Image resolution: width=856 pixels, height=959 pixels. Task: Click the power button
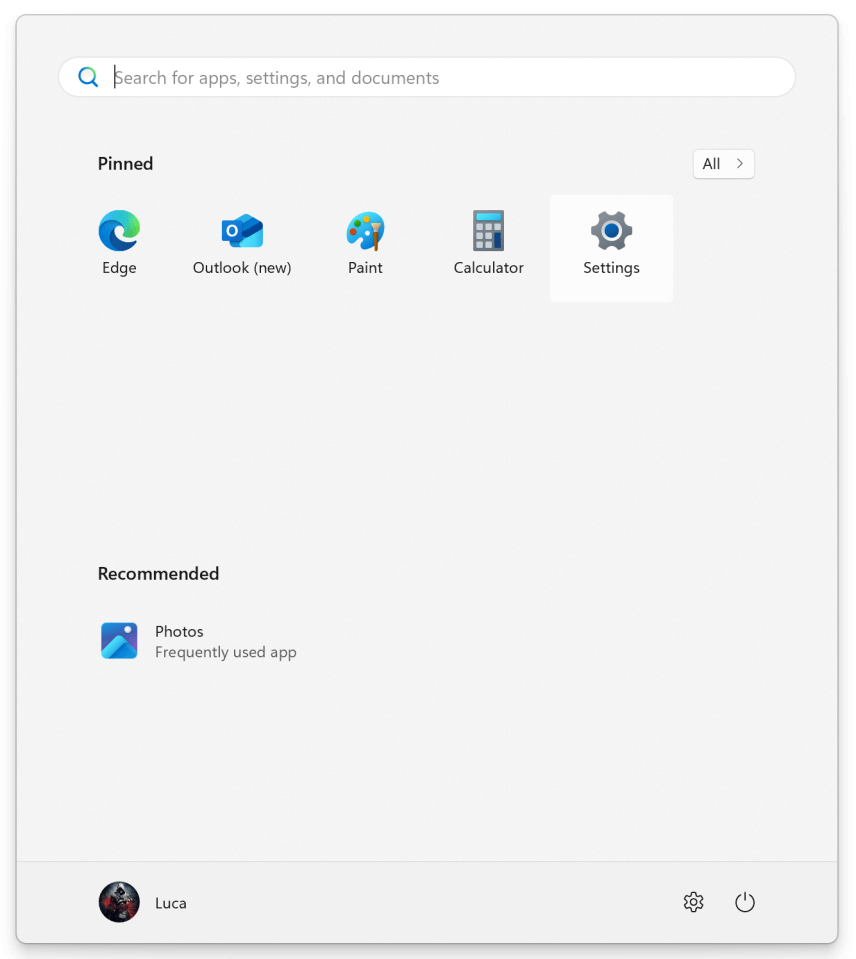(744, 902)
